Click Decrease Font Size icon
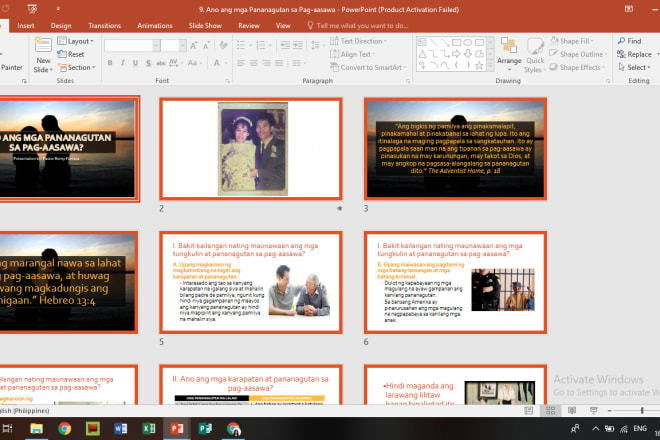The image size is (660, 440). [x=206, y=45]
